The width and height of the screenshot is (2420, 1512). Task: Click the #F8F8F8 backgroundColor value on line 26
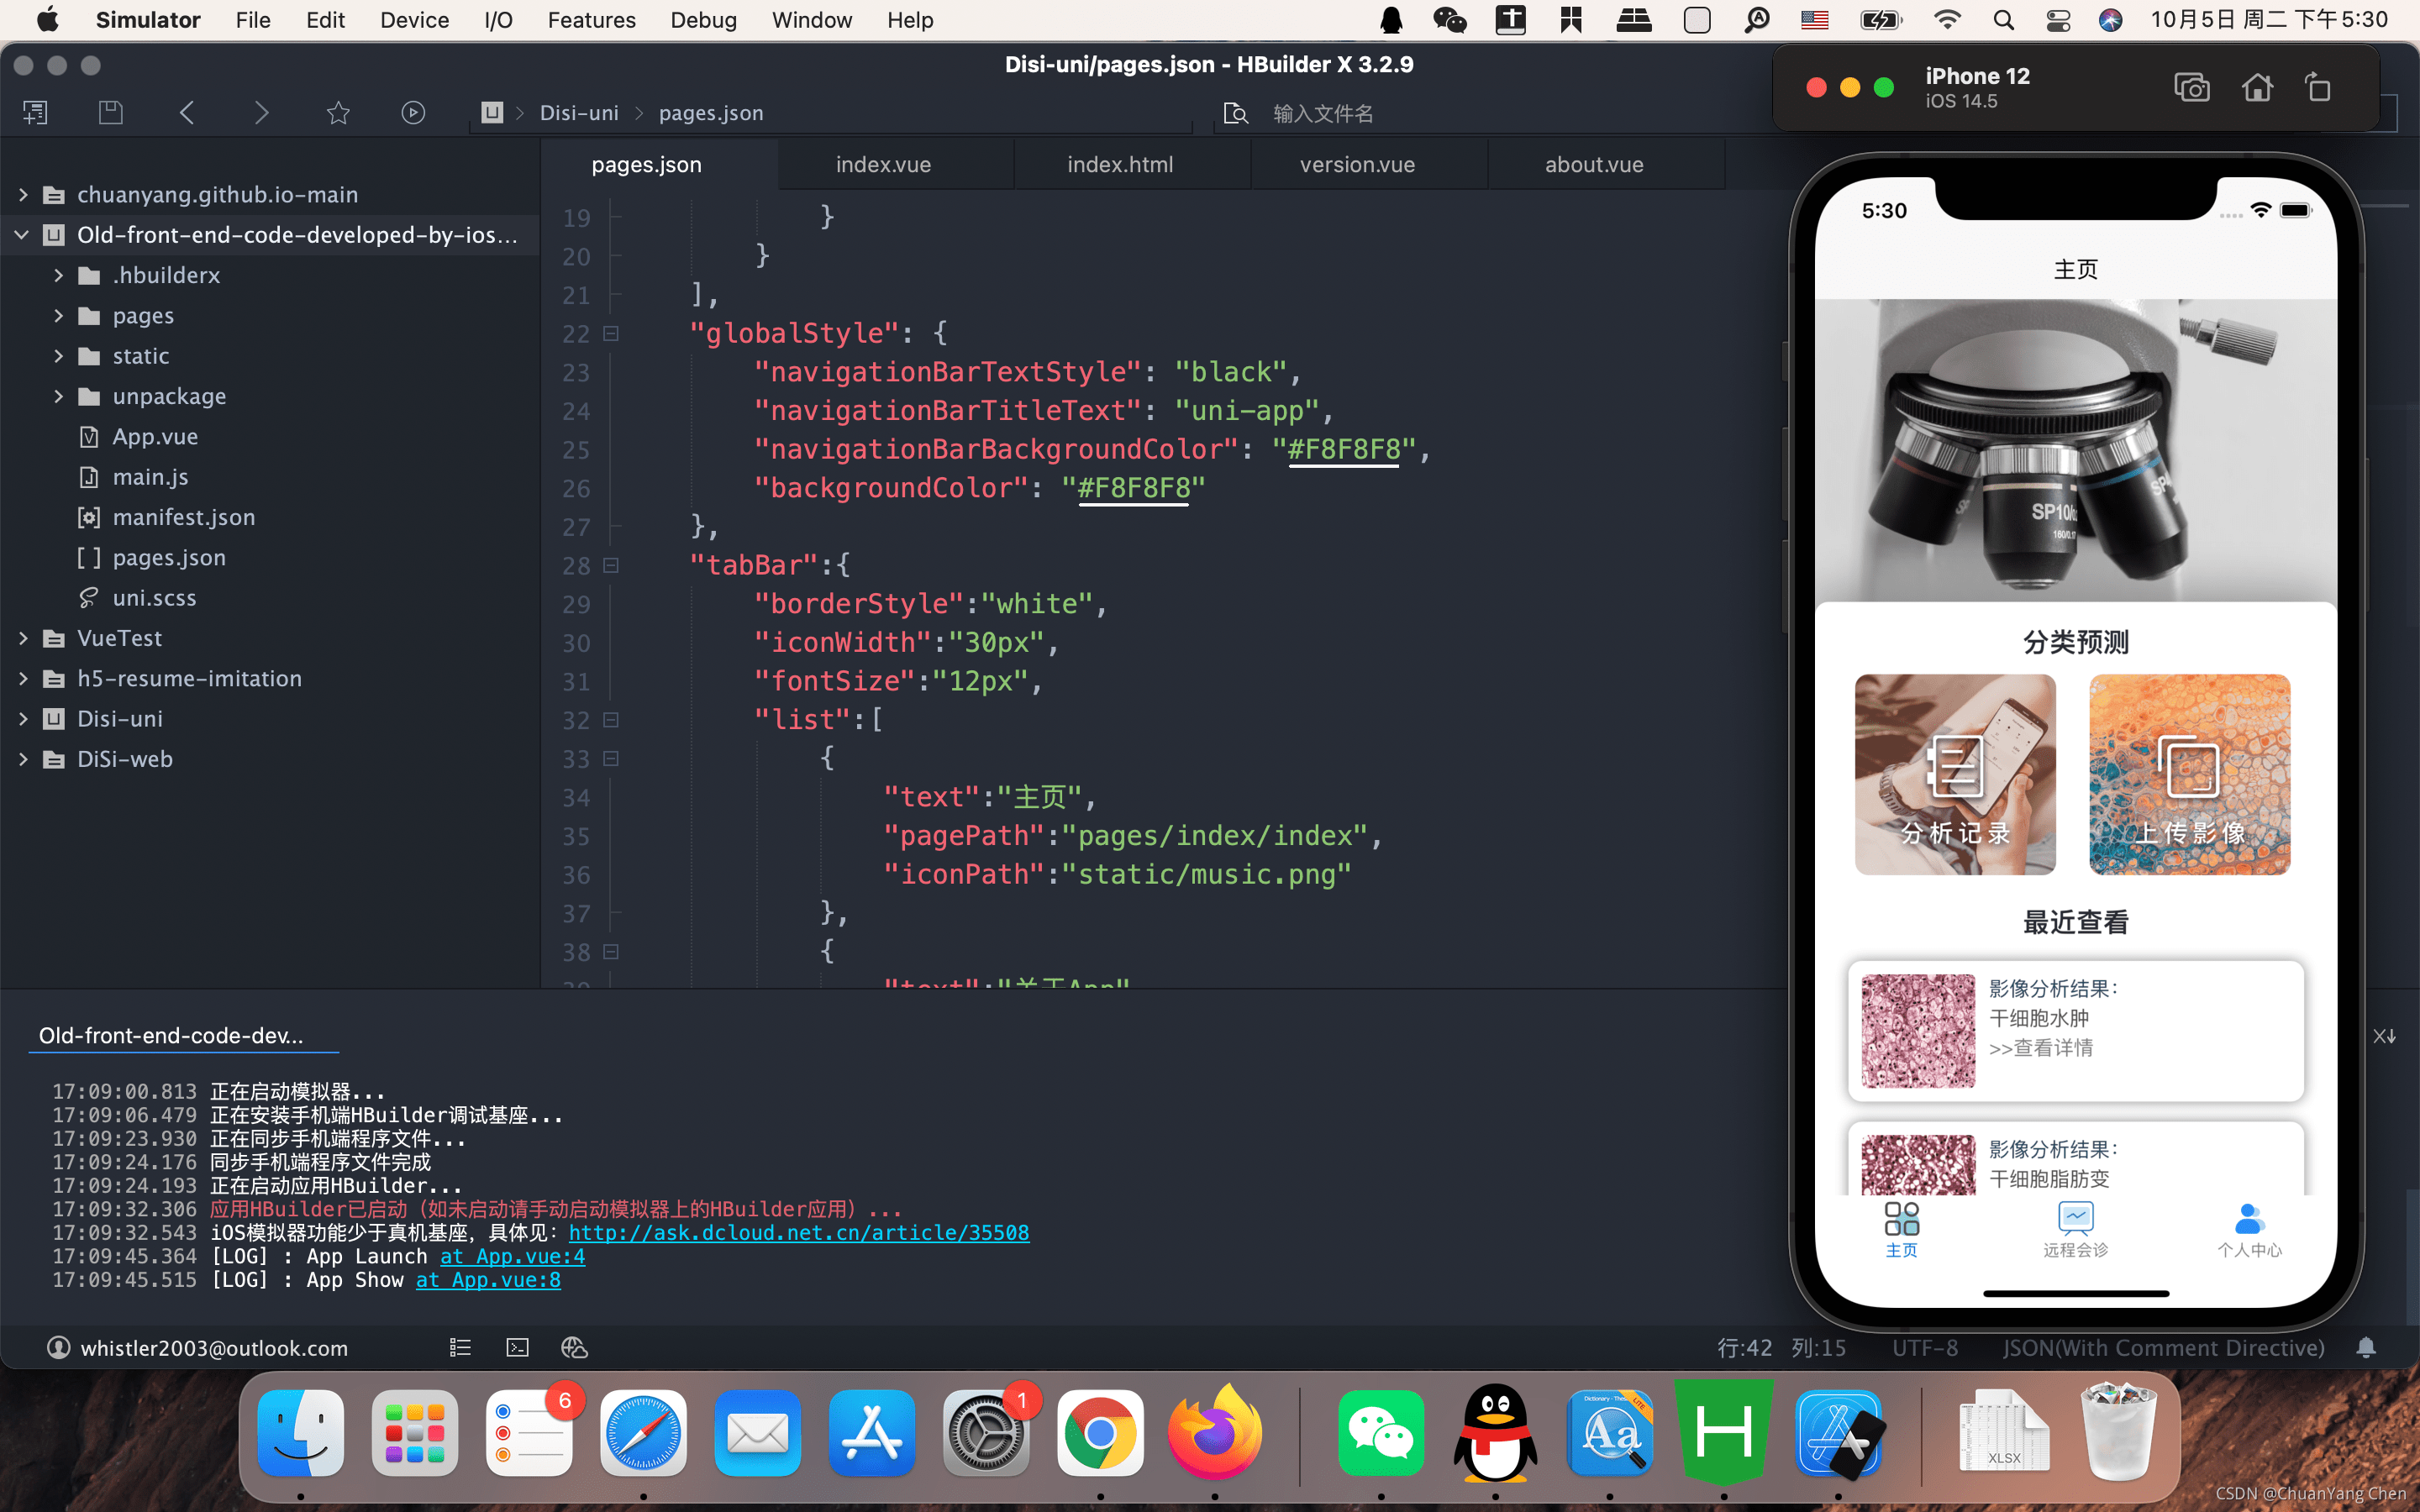point(1134,488)
